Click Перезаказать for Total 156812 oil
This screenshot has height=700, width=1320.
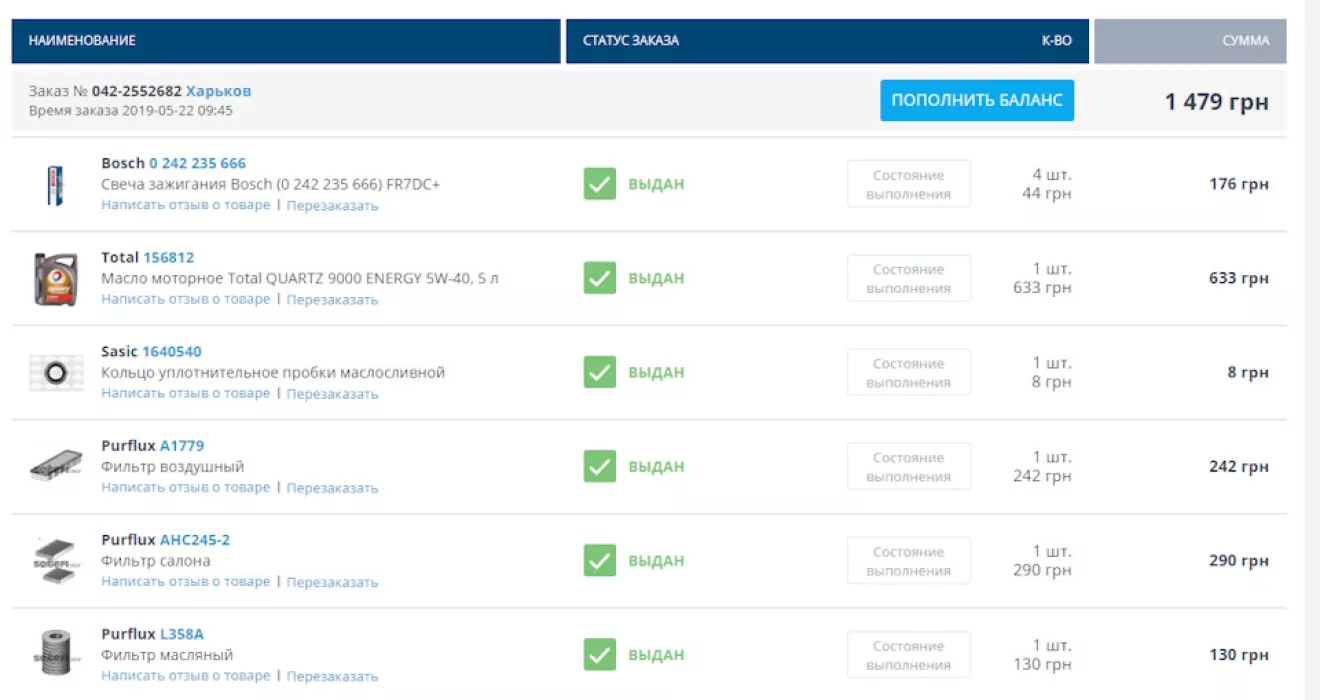pos(332,300)
